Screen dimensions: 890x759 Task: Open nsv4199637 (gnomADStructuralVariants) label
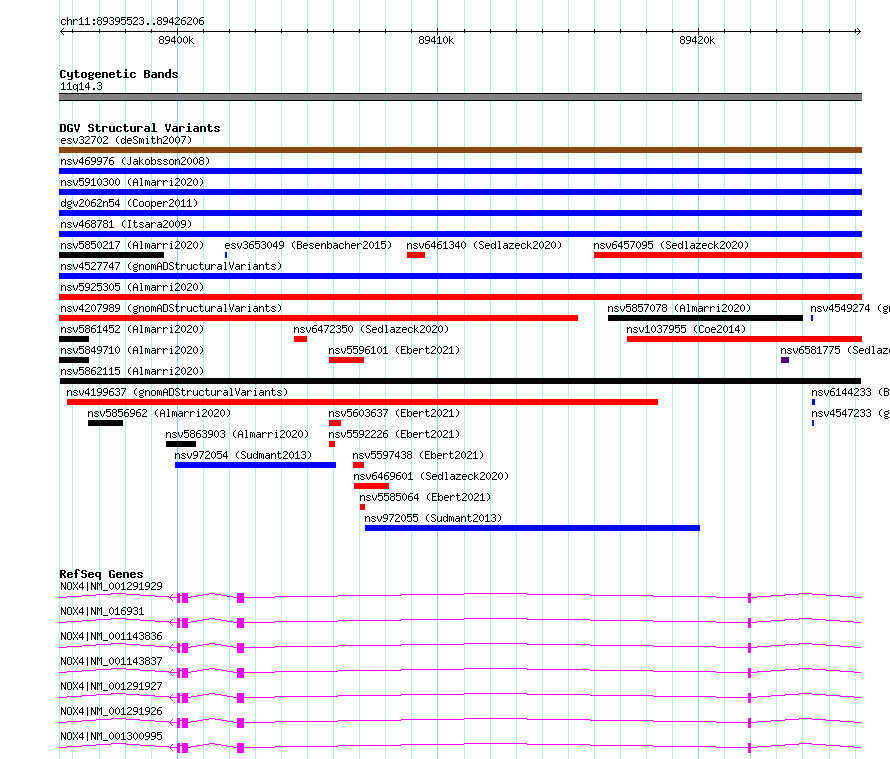click(177, 392)
